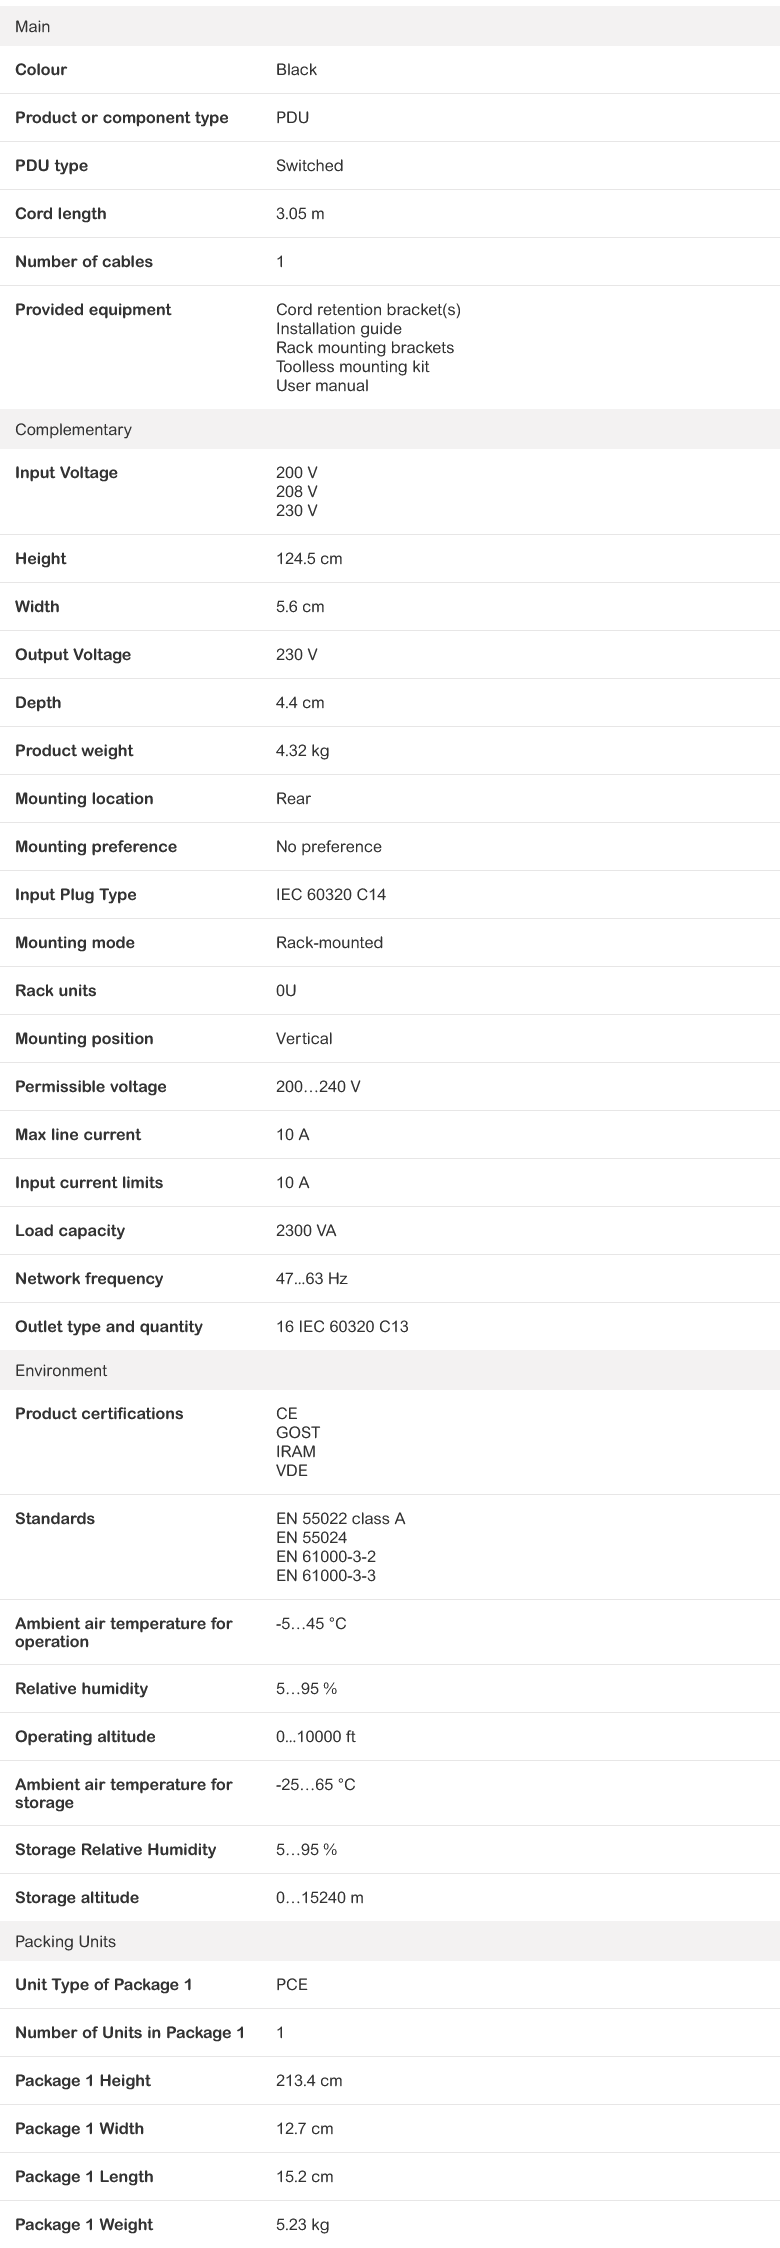Click the Cord length value 3.05 m

300,214
